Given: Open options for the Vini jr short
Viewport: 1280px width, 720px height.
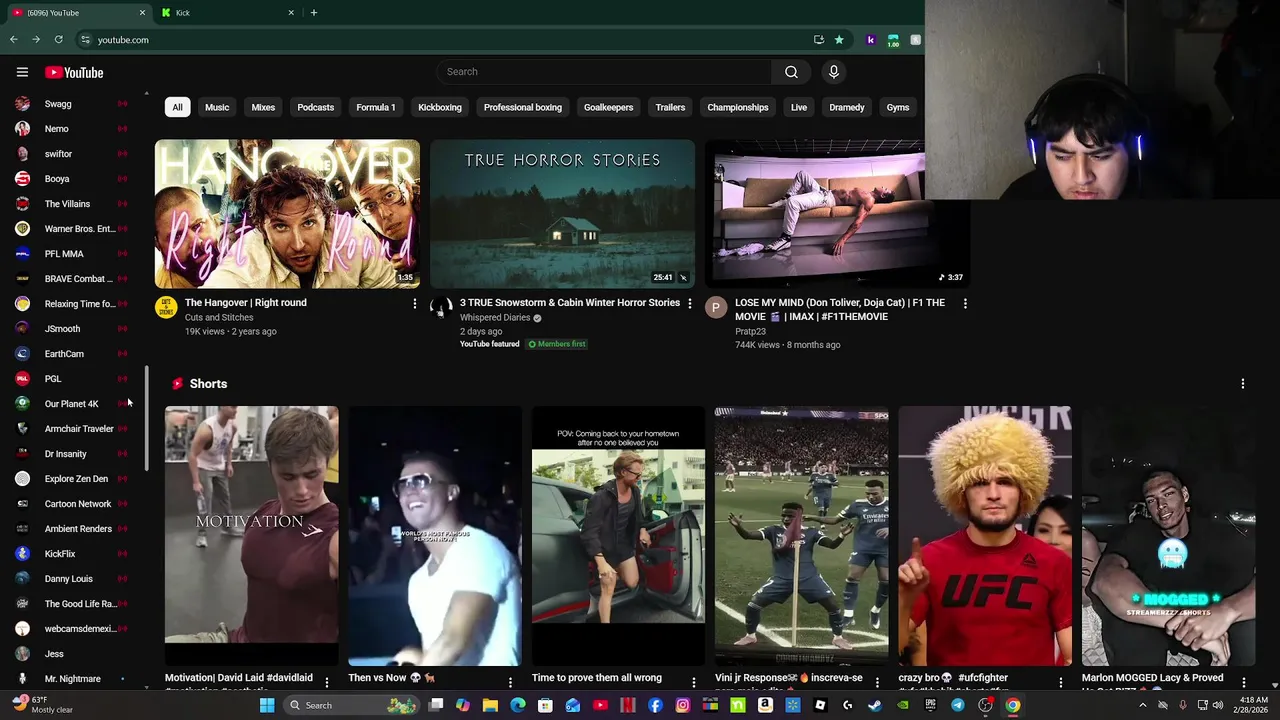Looking at the screenshot, I should [x=877, y=682].
